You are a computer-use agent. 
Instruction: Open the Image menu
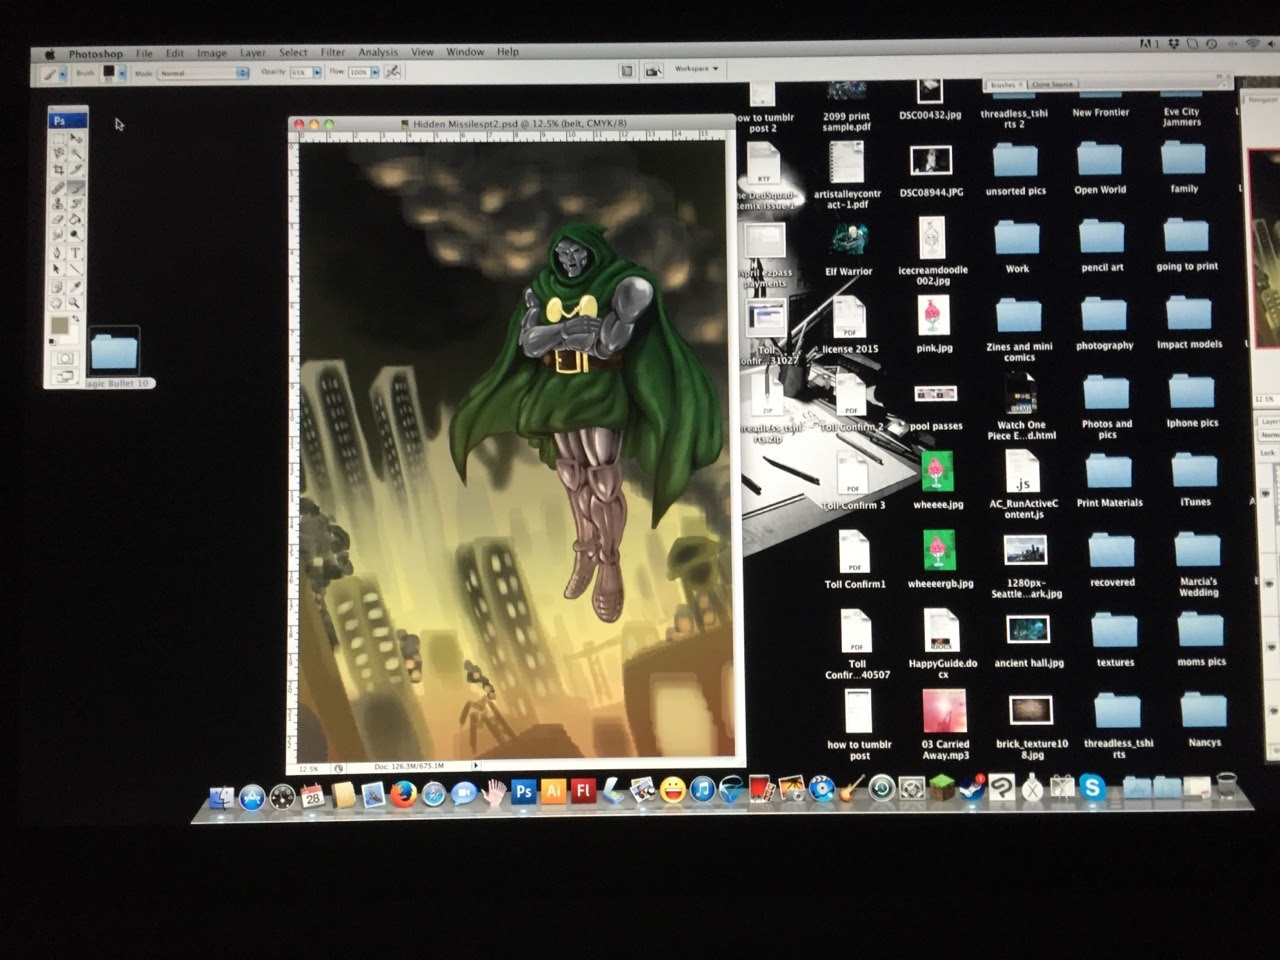click(x=211, y=53)
